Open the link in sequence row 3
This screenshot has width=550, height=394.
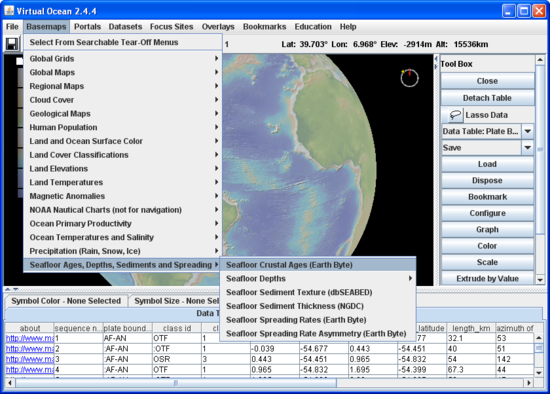(x=29, y=359)
